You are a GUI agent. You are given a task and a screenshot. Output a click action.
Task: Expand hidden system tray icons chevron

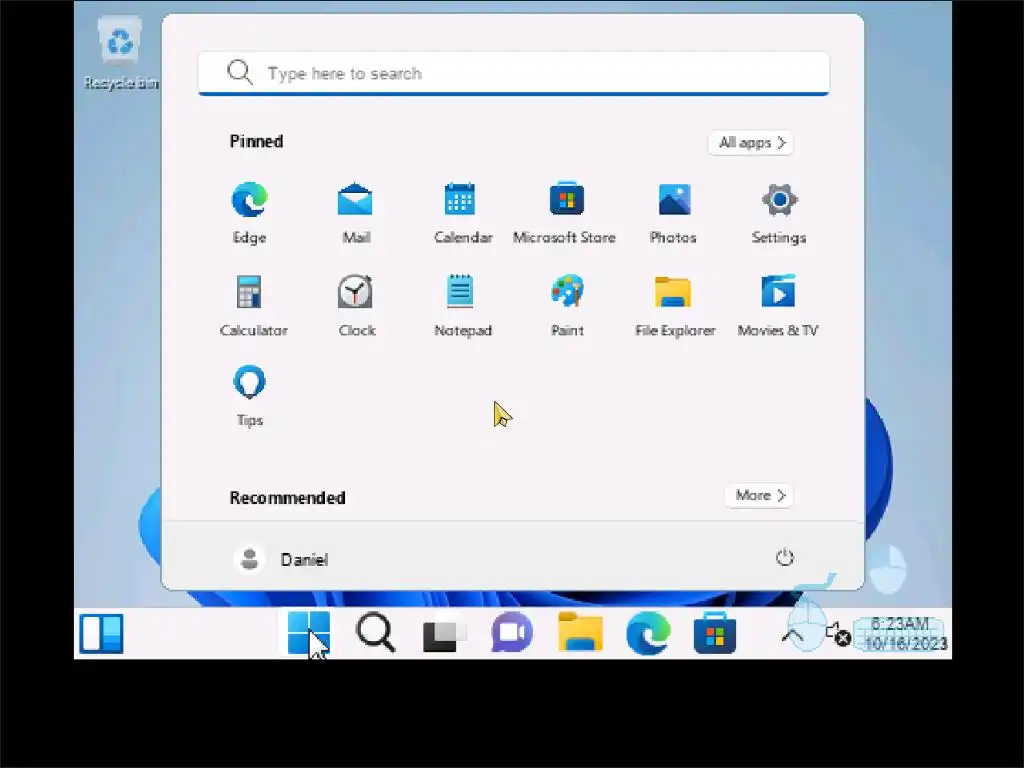tap(793, 635)
